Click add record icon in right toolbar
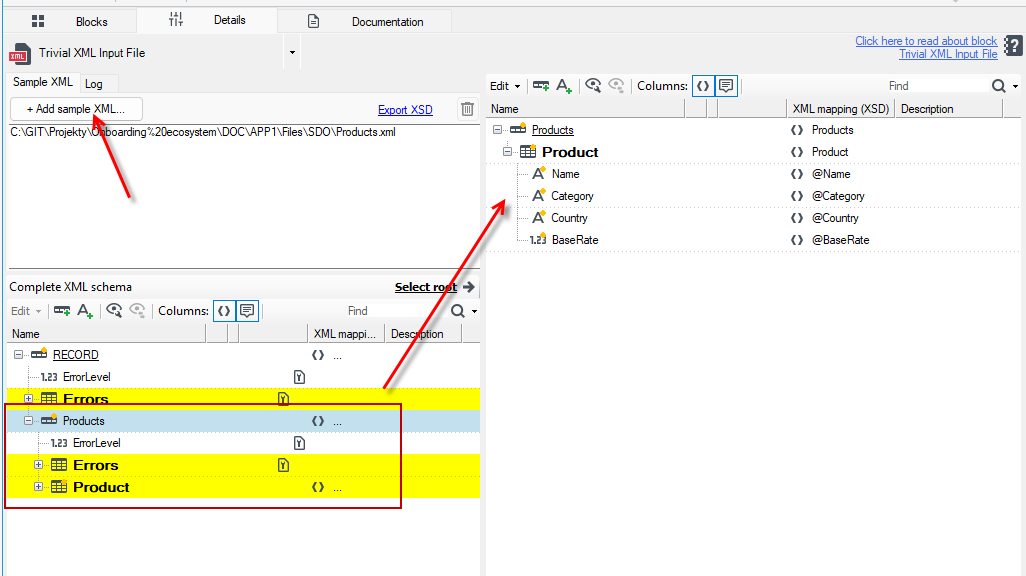This screenshot has height=576, width=1026. point(540,86)
